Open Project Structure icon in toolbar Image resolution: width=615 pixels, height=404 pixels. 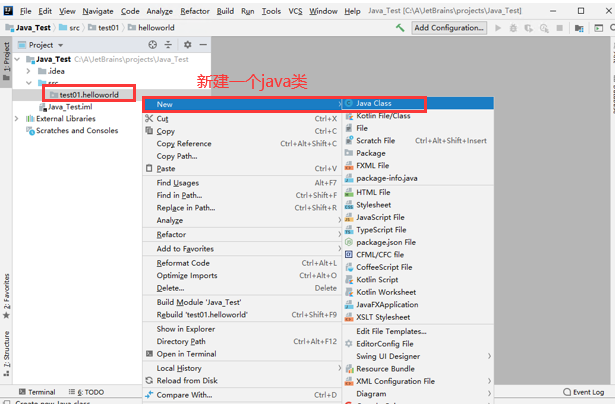[x=579, y=28]
